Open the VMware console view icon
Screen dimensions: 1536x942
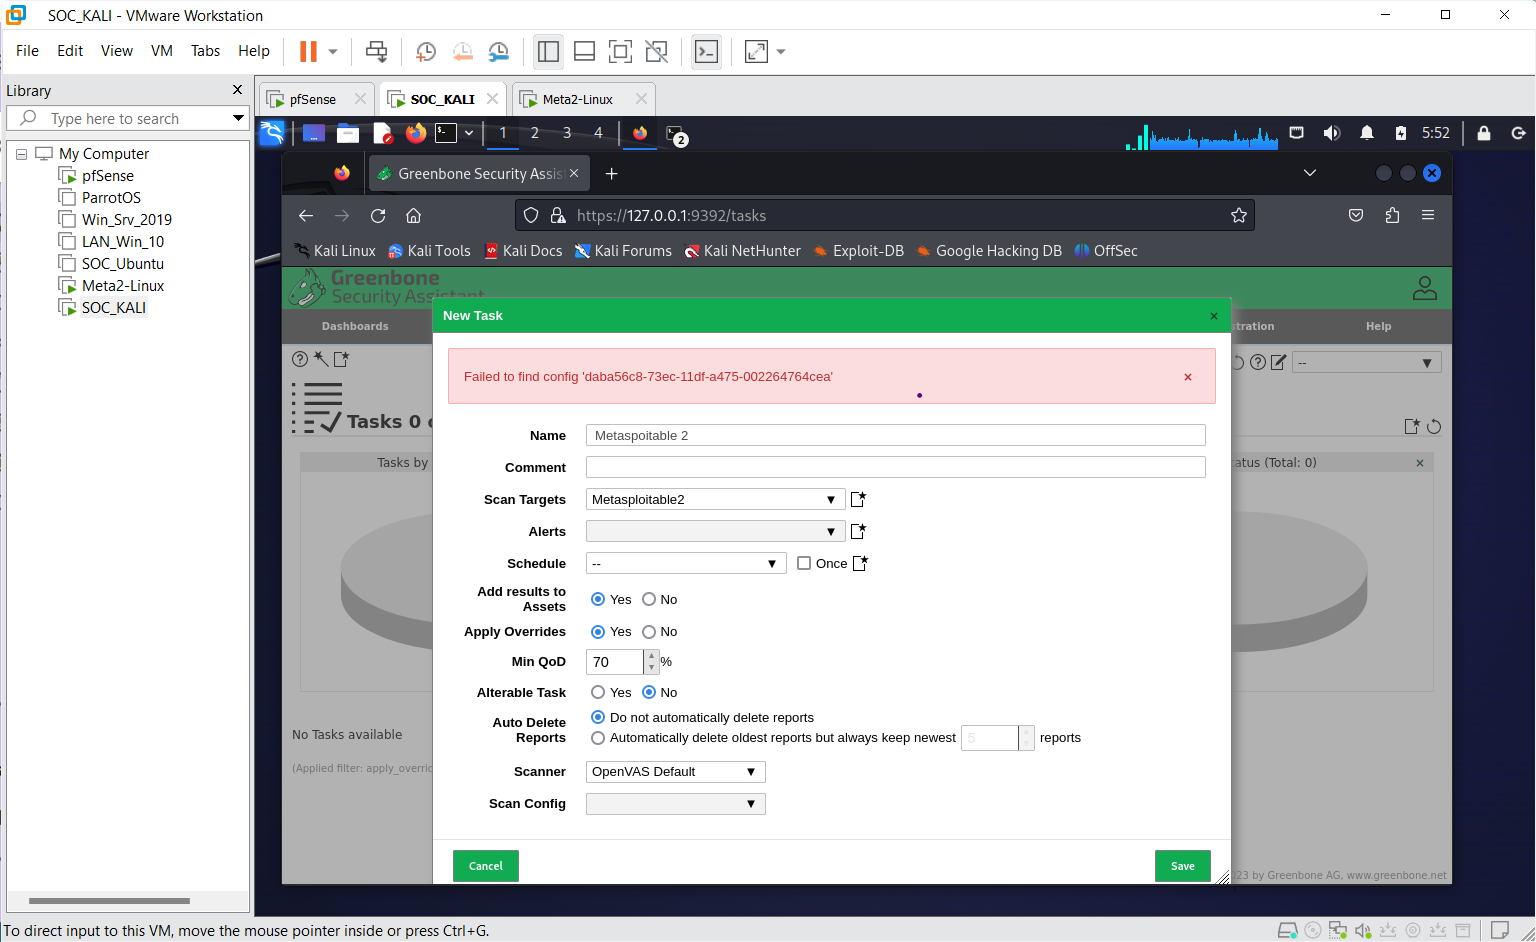click(706, 51)
